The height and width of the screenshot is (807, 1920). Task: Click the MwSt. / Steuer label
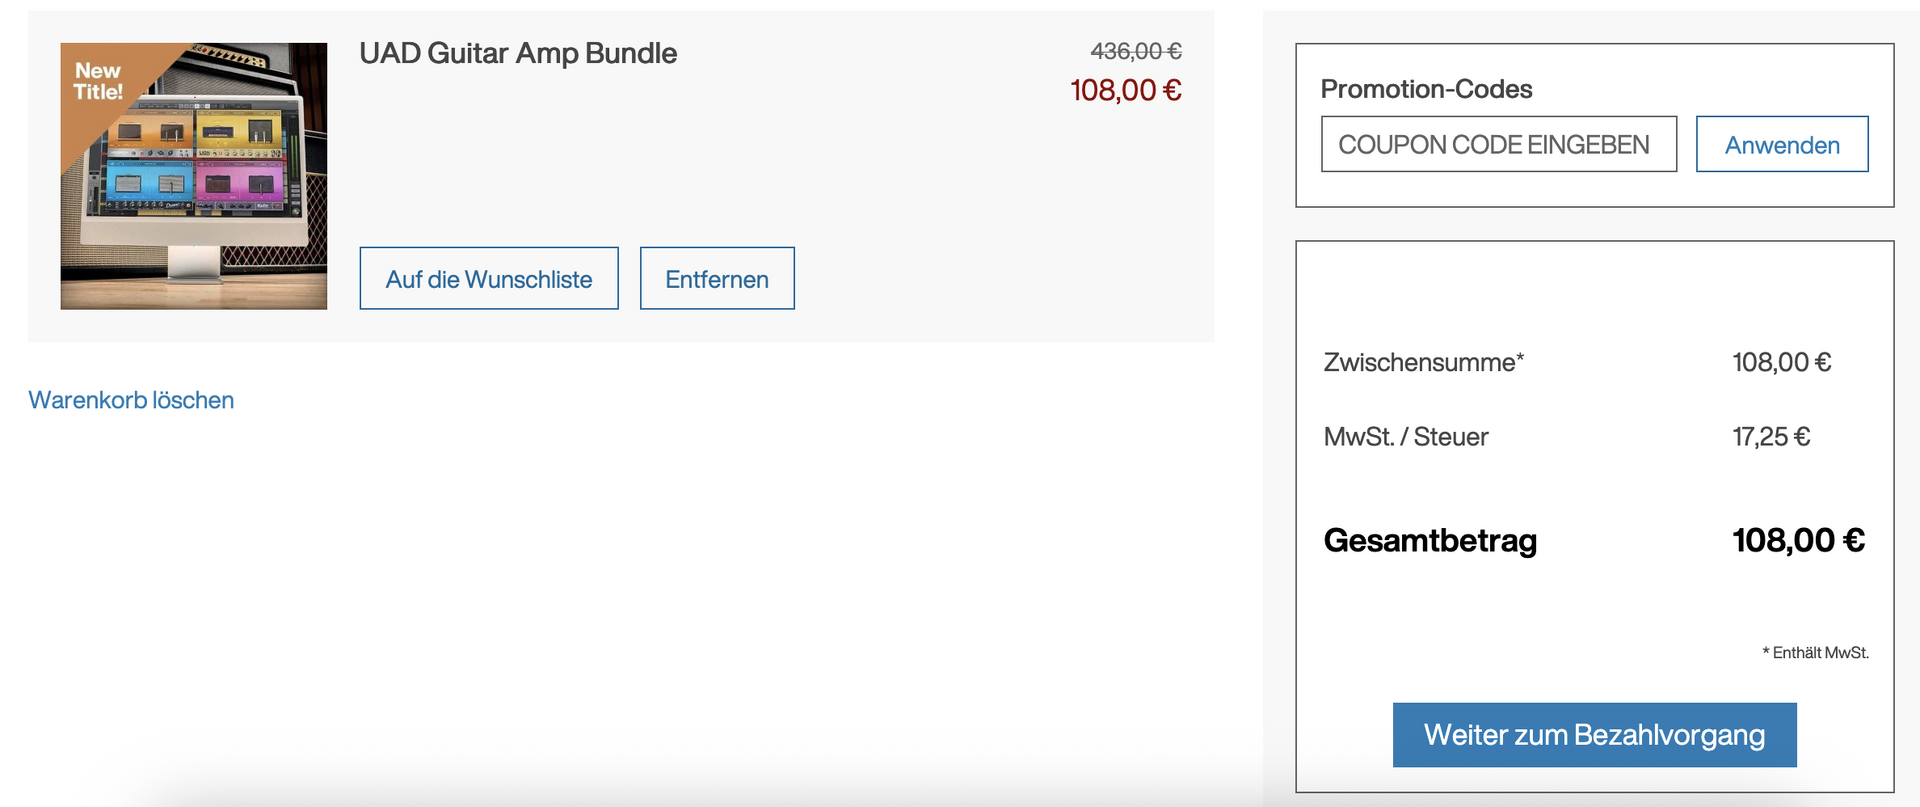[x=1406, y=437]
